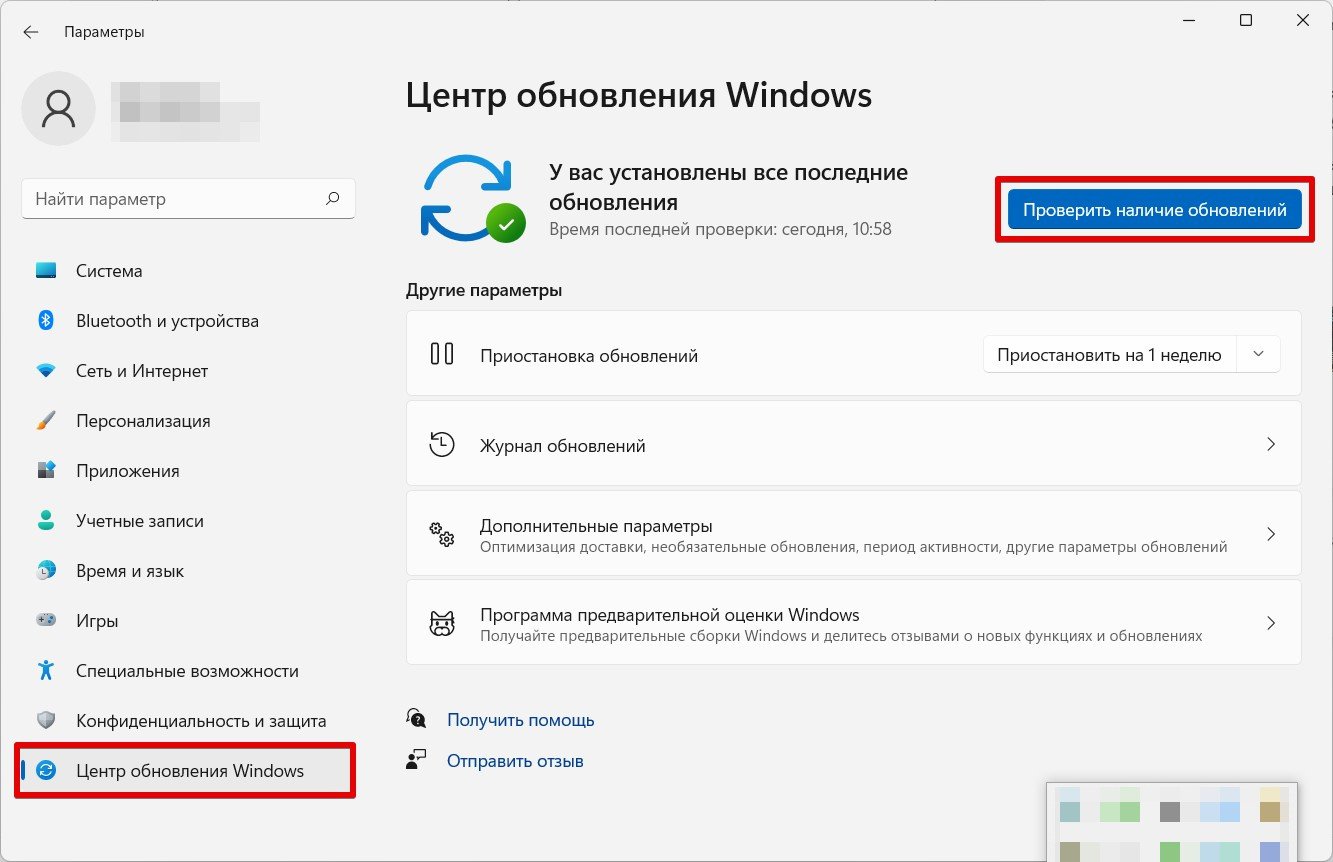Viewport: 1333px width, 862px height.
Task: Click the Параметры window title text
Action: (104, 32)
